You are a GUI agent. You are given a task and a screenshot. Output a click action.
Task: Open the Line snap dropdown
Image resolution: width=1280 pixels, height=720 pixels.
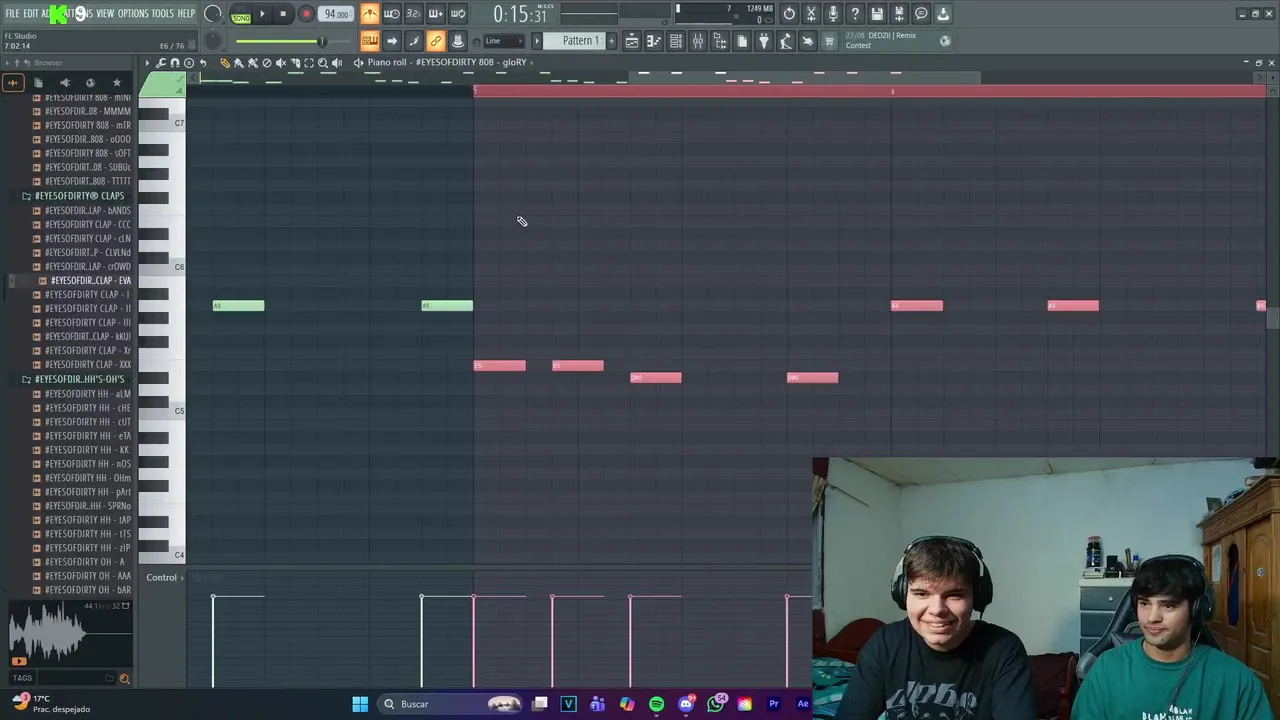504,41
